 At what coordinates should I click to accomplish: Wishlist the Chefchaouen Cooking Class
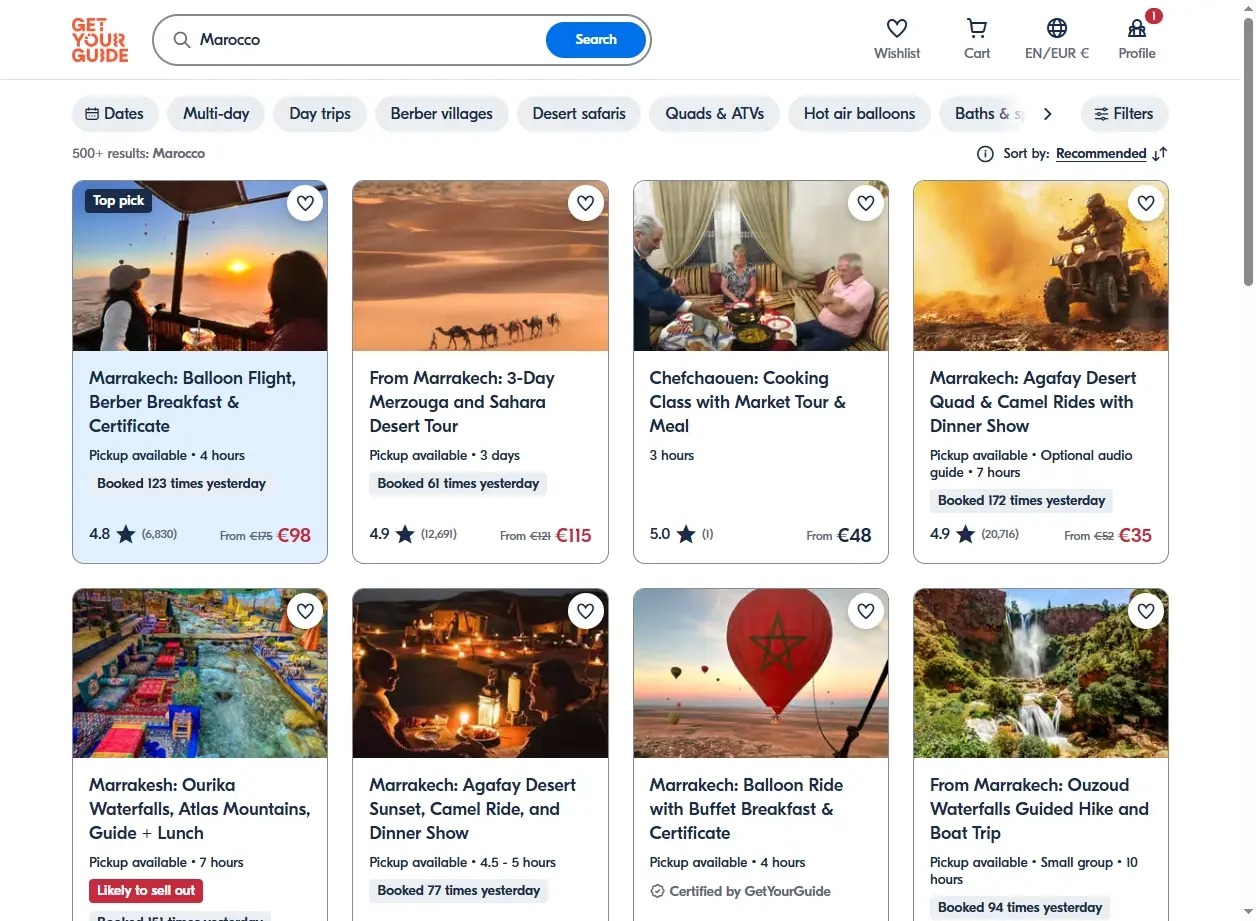pyautogui.click(x=866, y=203)
